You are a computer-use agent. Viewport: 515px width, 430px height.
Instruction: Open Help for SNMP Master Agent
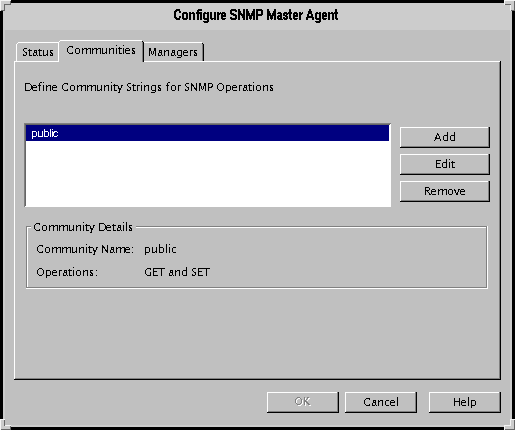(465, 402)
